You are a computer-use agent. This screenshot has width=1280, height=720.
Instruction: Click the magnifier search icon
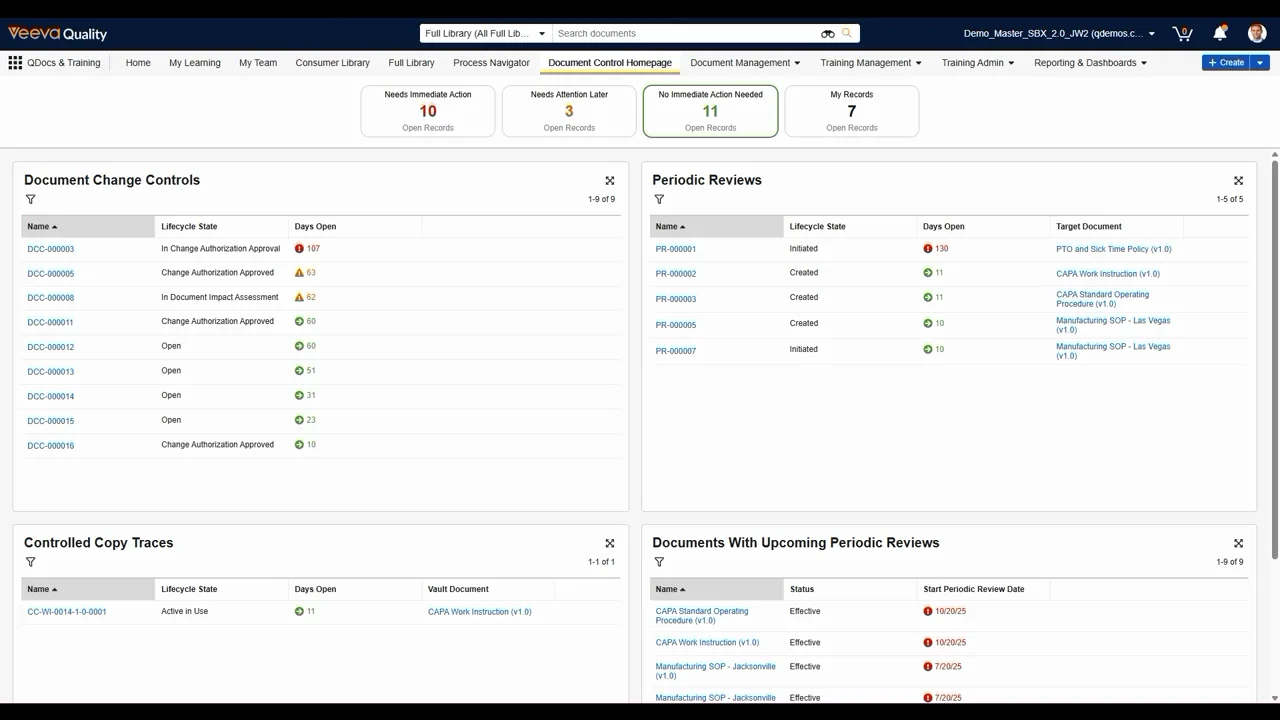[847, 33]
